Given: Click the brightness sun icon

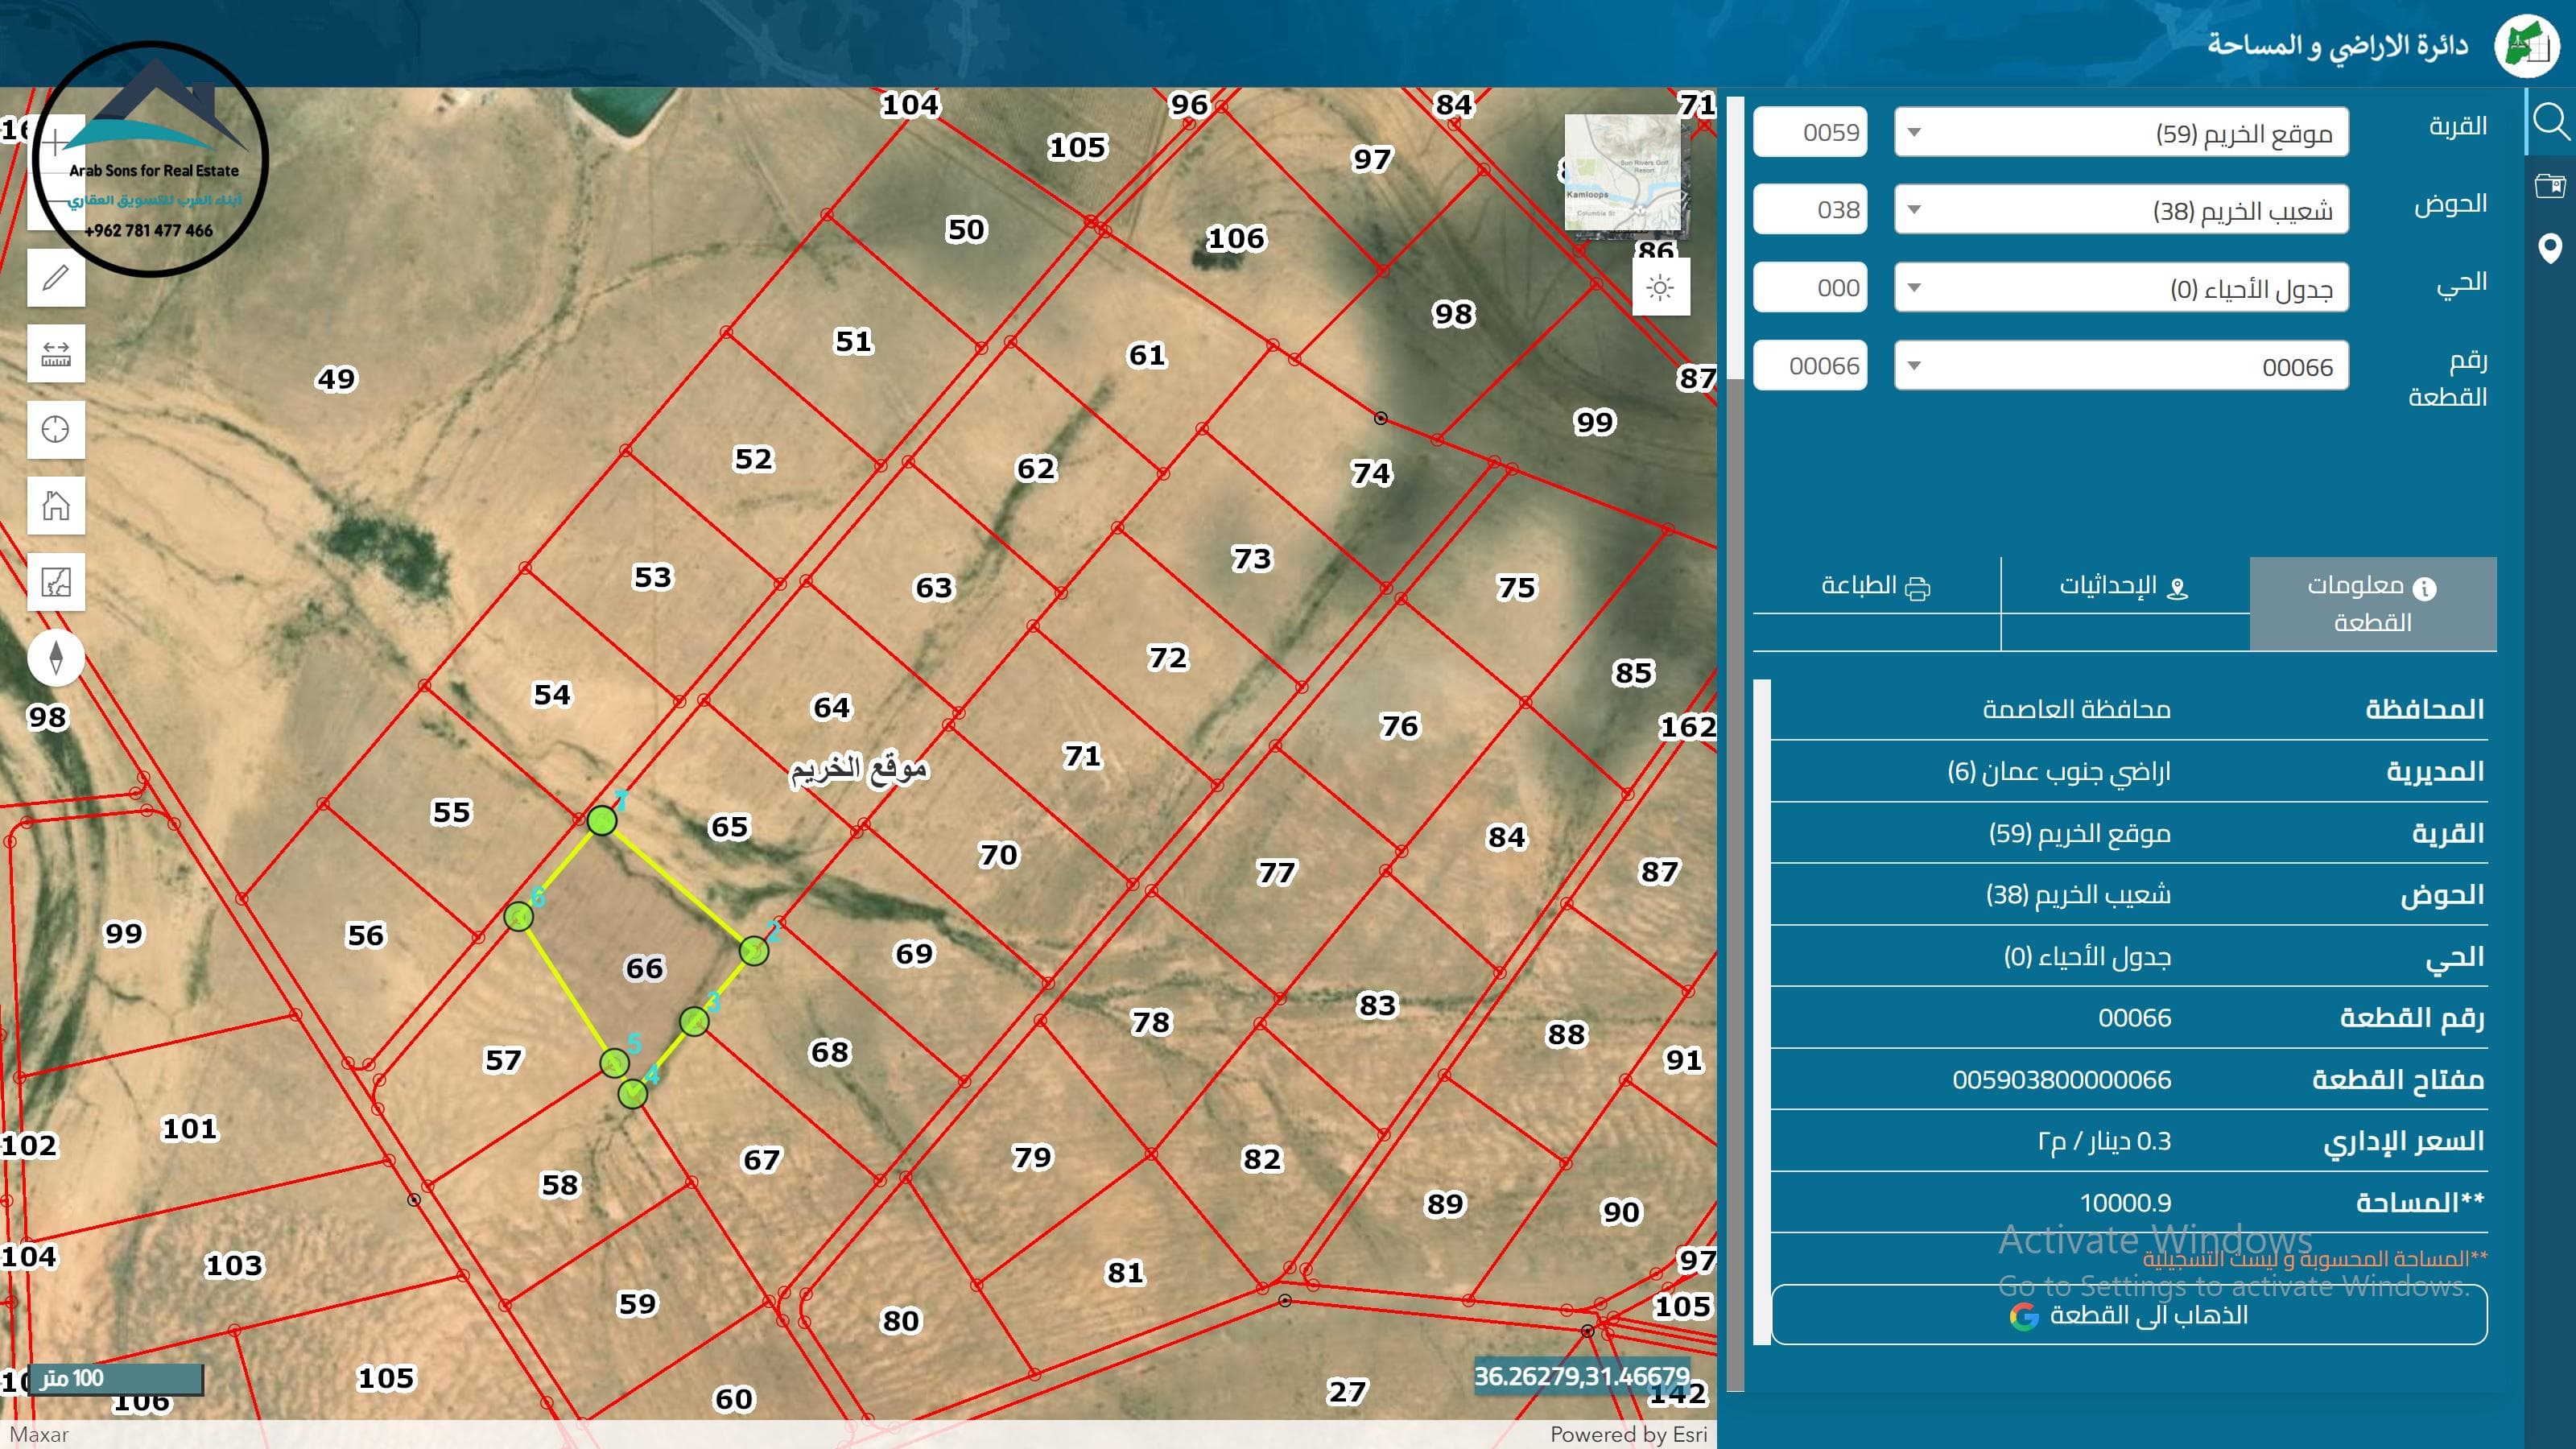Looking at the screenshot, I should coord(1660,288).
